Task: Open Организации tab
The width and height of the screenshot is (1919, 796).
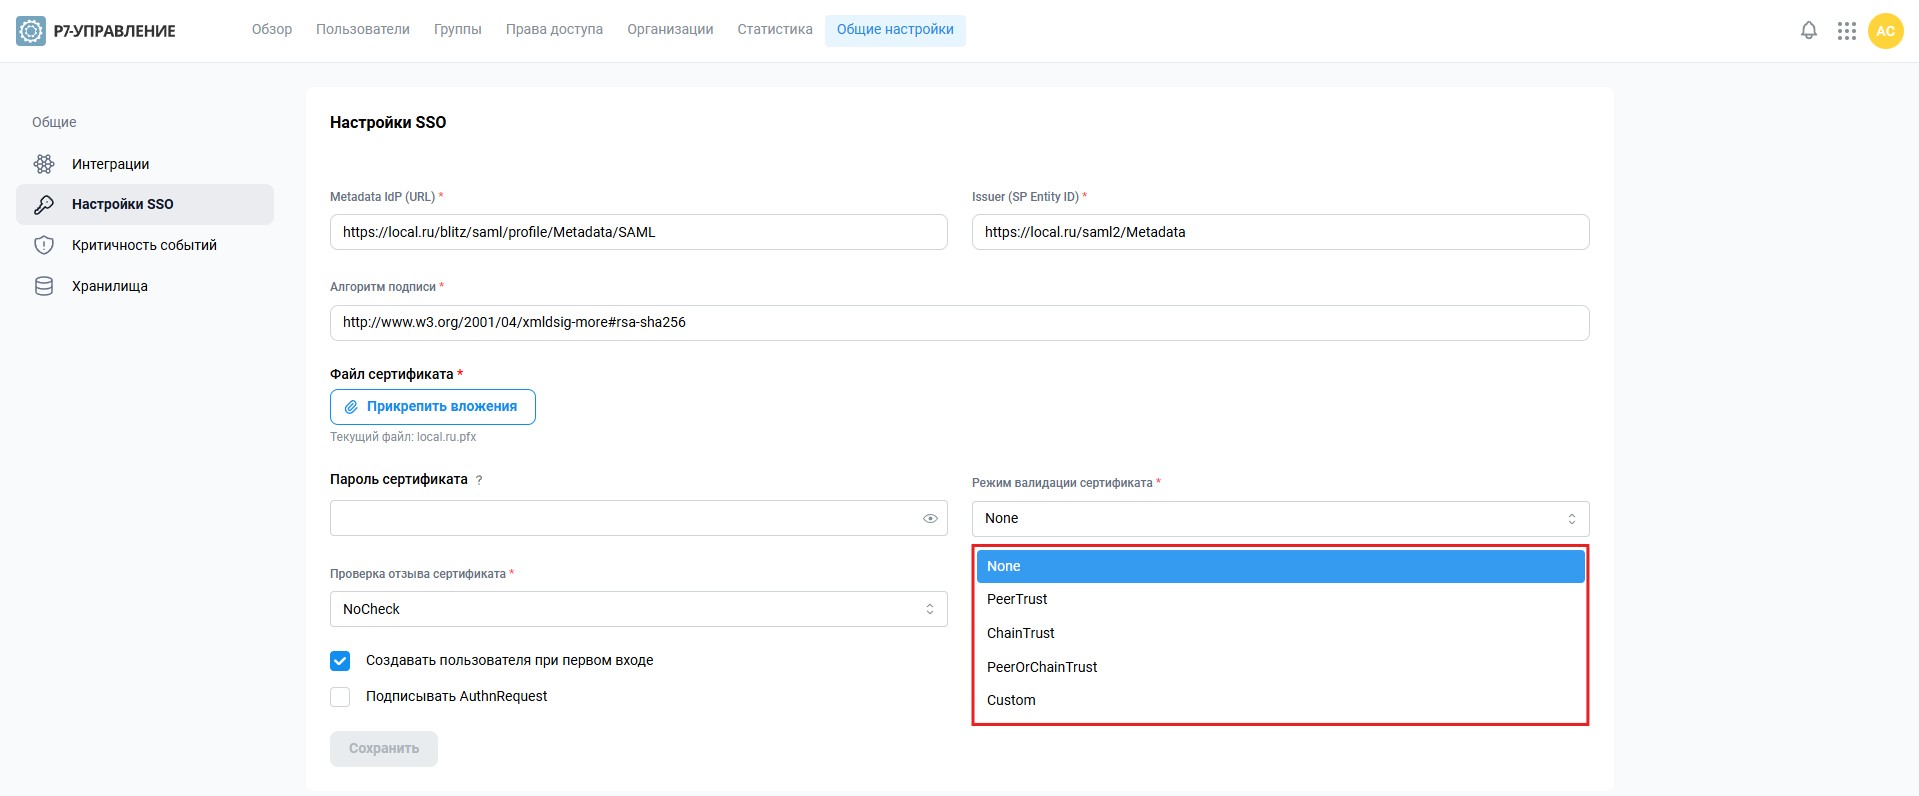Action: click(670, 30)
